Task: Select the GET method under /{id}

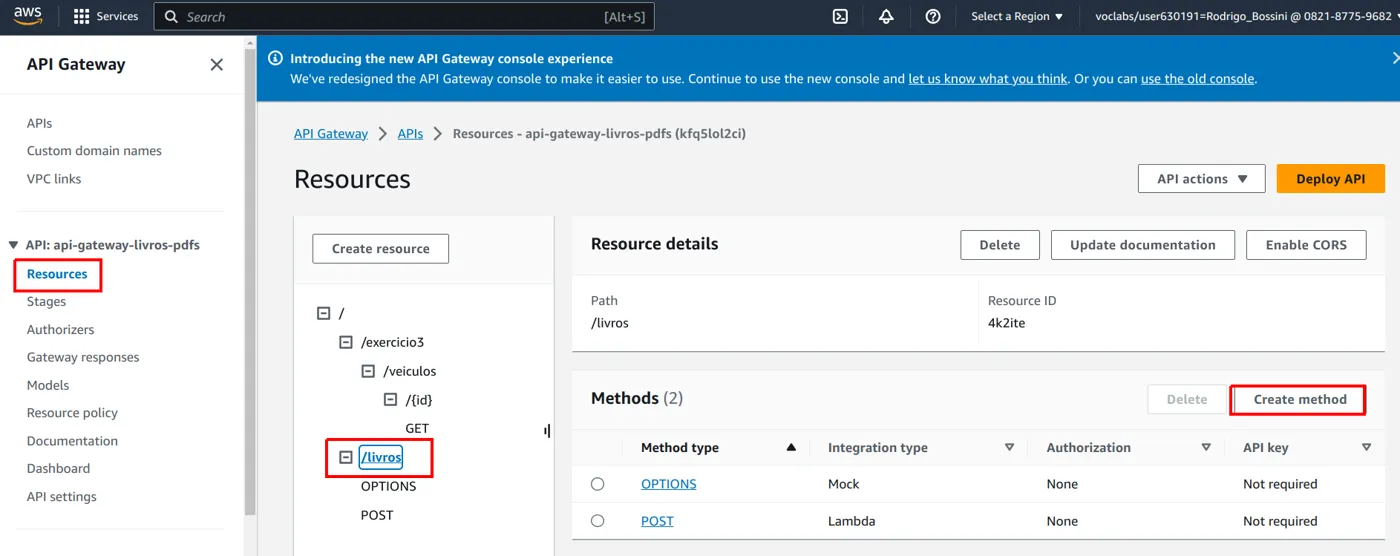Action: point(417,429)
